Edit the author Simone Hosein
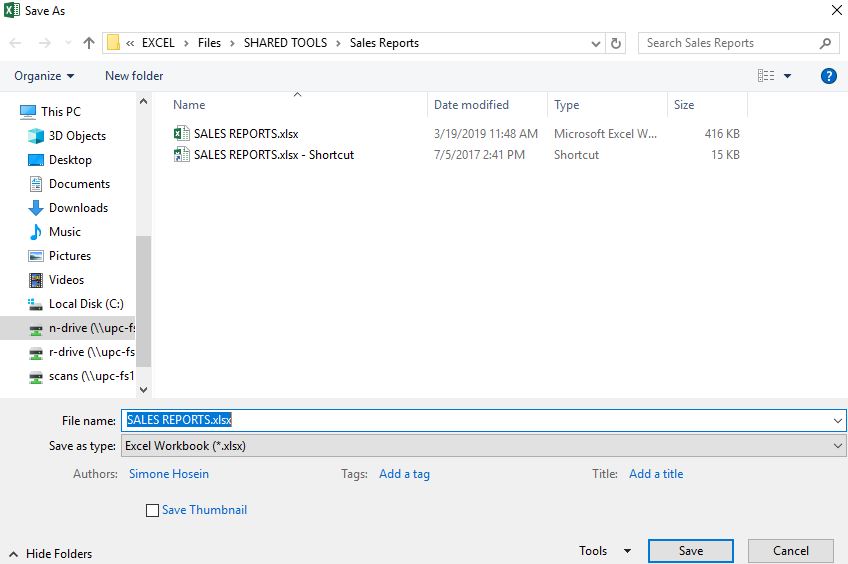Image resolution: width=848 pixels, height=564 pixels. (169, 474)
